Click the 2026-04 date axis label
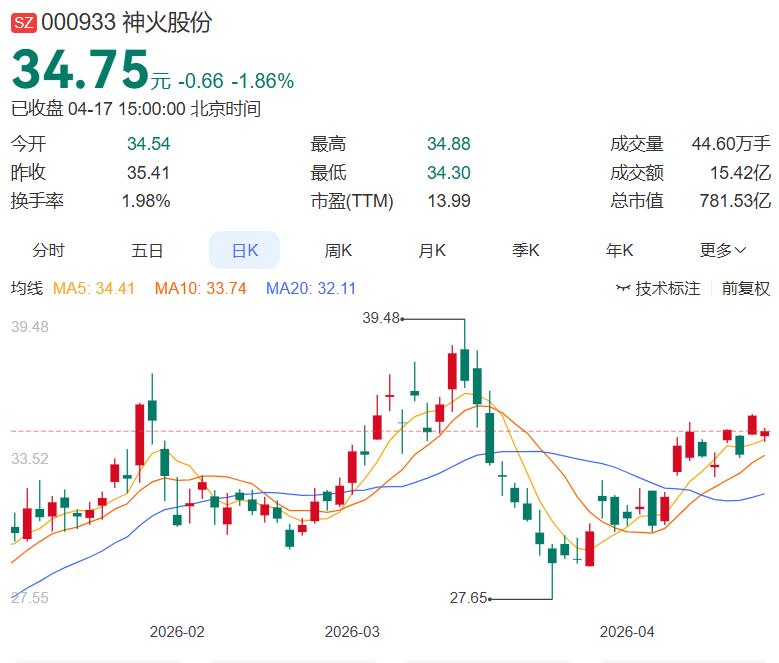 coord(627,632)
